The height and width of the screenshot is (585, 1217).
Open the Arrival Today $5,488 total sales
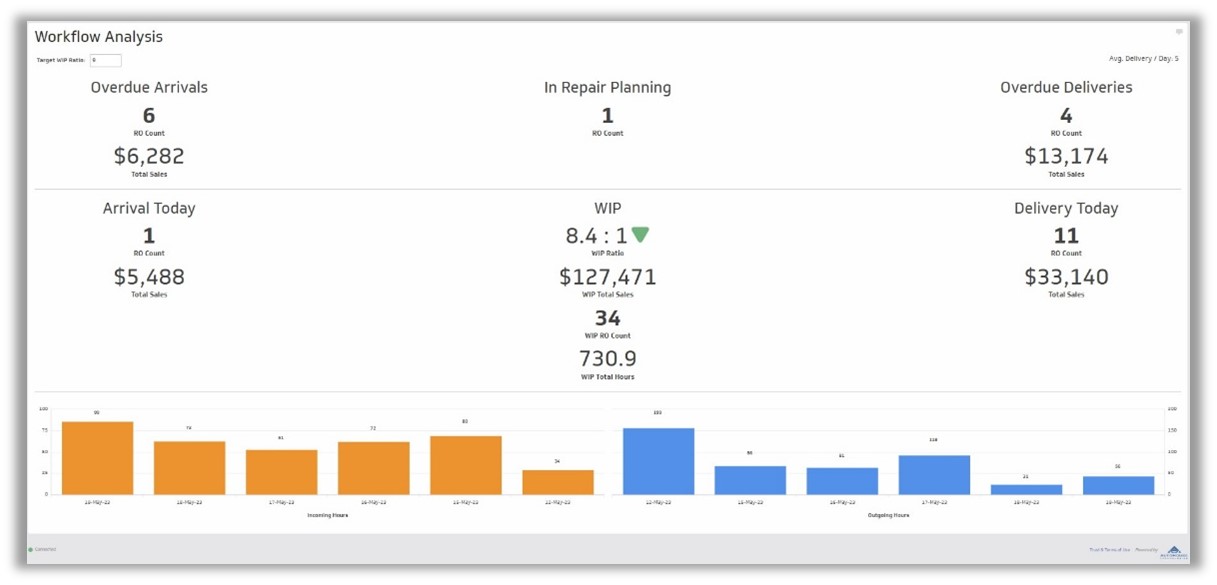[148, 277]
